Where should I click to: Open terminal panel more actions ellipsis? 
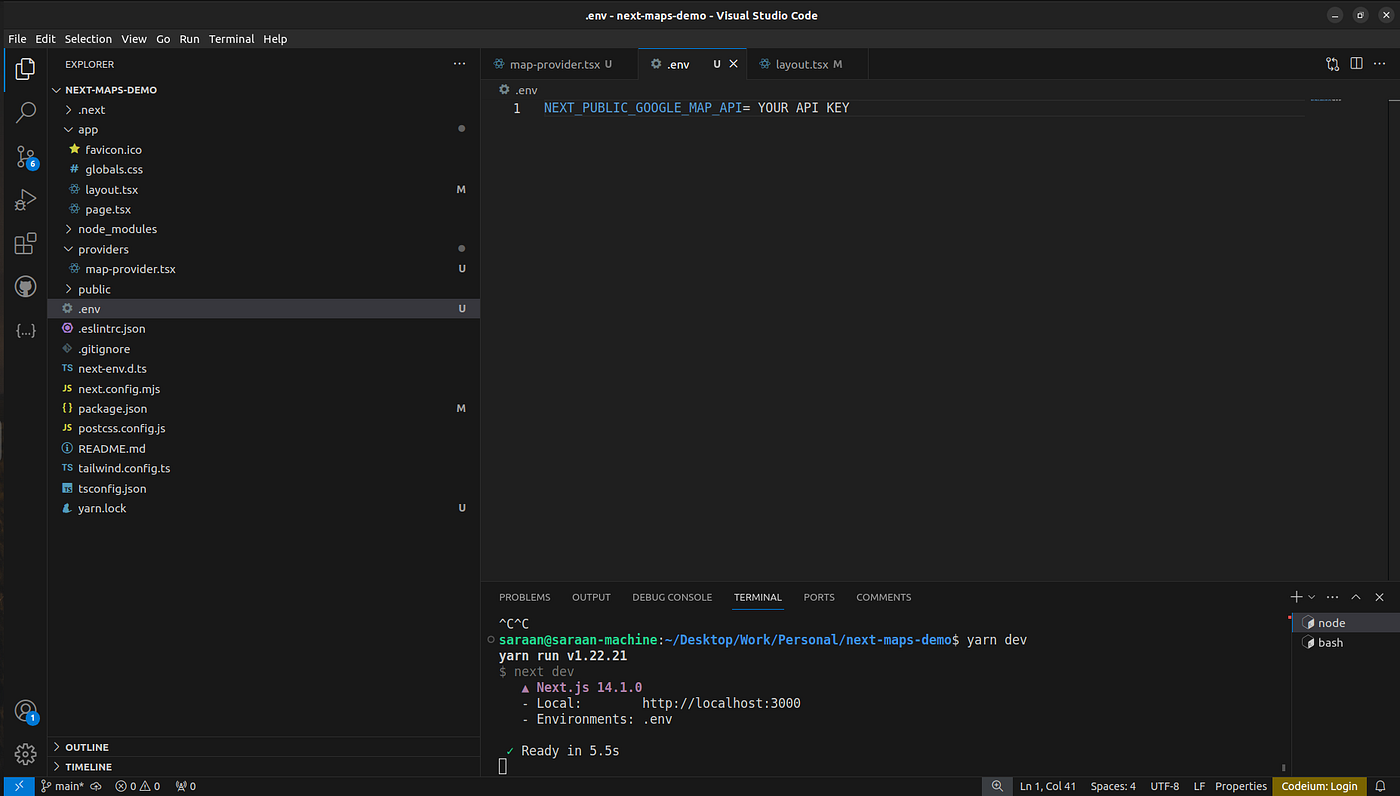pyautogui.click(x=1333, y=597)
